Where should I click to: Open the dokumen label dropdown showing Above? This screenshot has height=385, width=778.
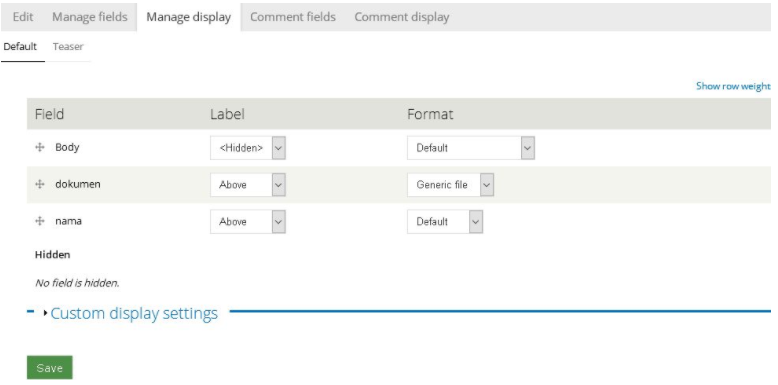[248, 185]
